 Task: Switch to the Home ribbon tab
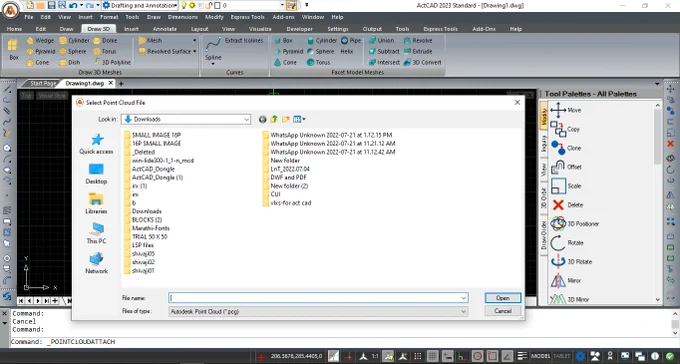(14, 29)
